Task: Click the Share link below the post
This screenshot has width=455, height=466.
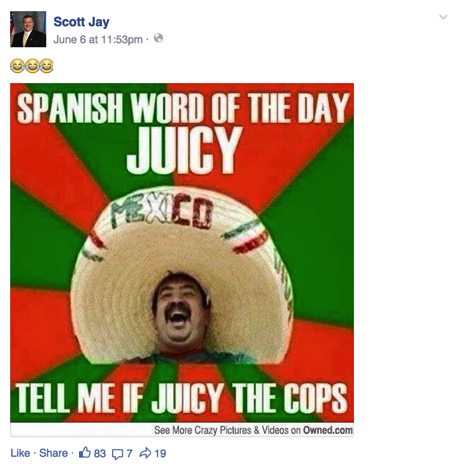Action: [53, 453]
